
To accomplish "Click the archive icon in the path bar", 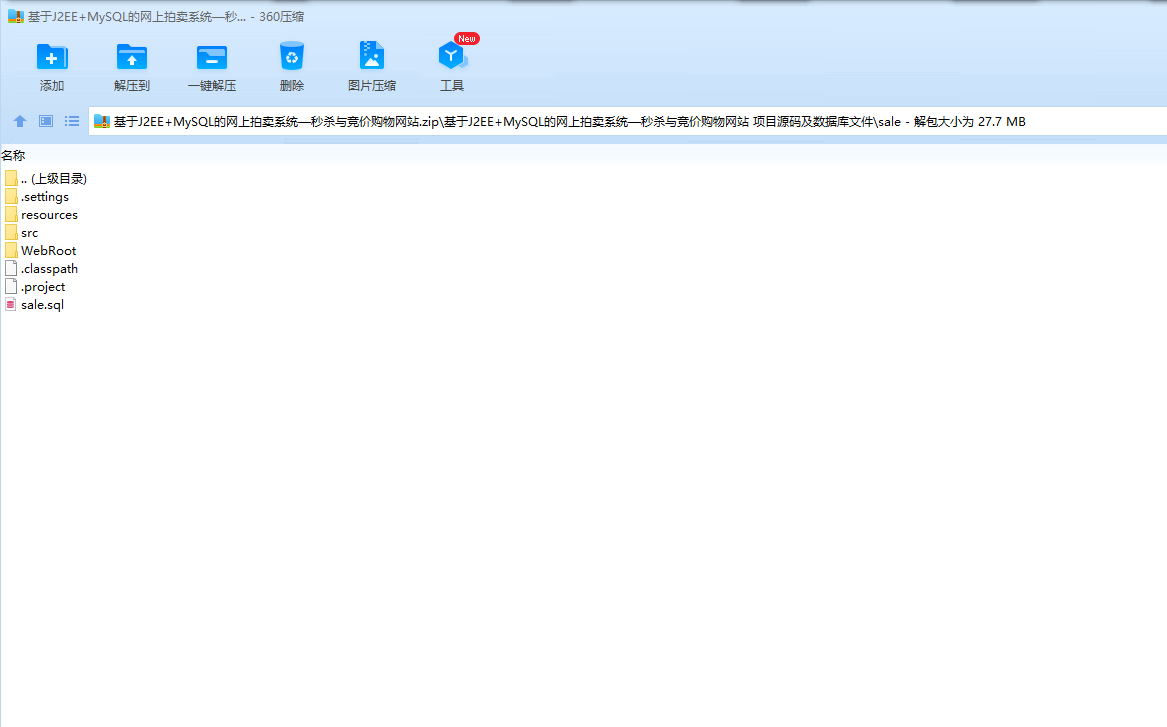I will pyautogui.click(x=102, y=122).
